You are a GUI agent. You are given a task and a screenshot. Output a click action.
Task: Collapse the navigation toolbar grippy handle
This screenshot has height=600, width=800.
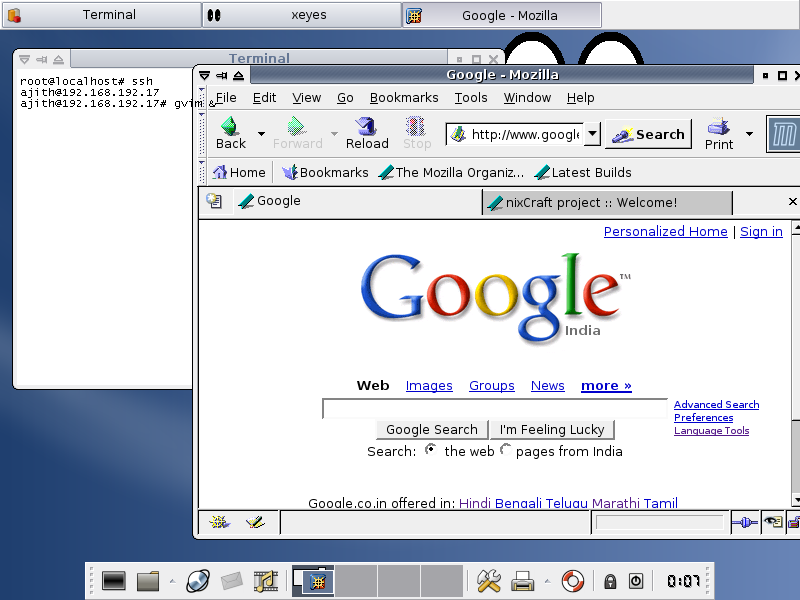(202, 134)
